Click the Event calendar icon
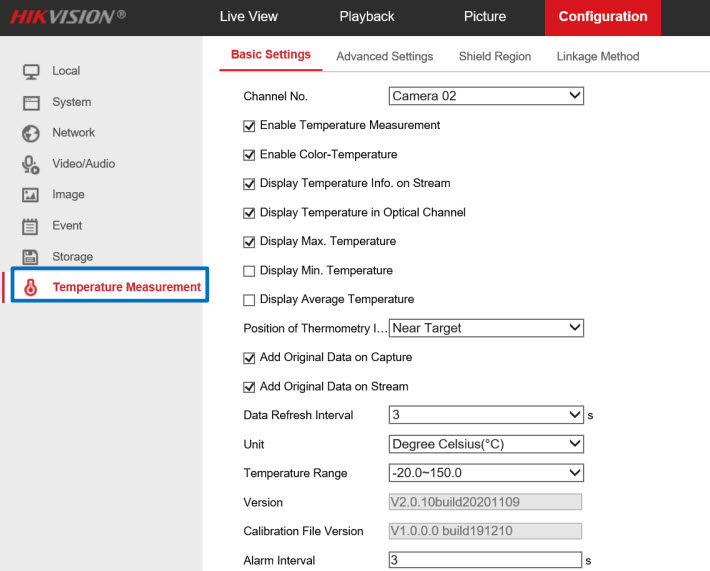 pyautogui.click(x=31, y=226)
